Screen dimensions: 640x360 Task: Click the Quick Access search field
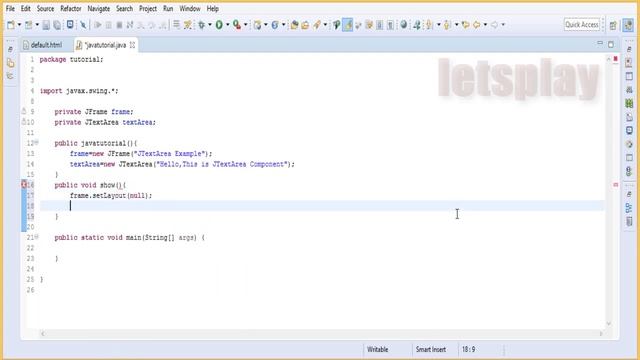[x=582, y=25]
